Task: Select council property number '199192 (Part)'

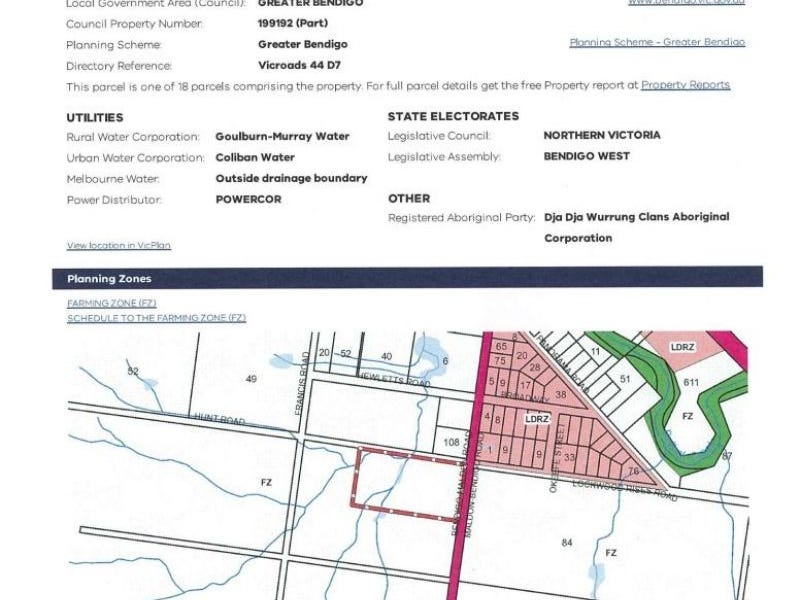Action: coord(293,23)
